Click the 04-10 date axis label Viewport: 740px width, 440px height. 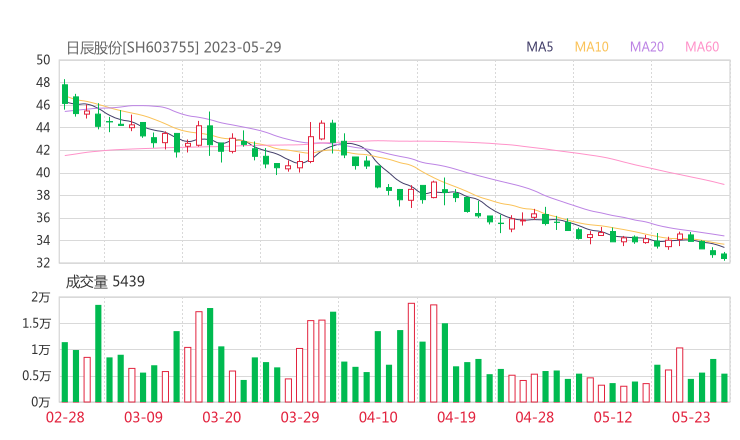coord(378,417)
